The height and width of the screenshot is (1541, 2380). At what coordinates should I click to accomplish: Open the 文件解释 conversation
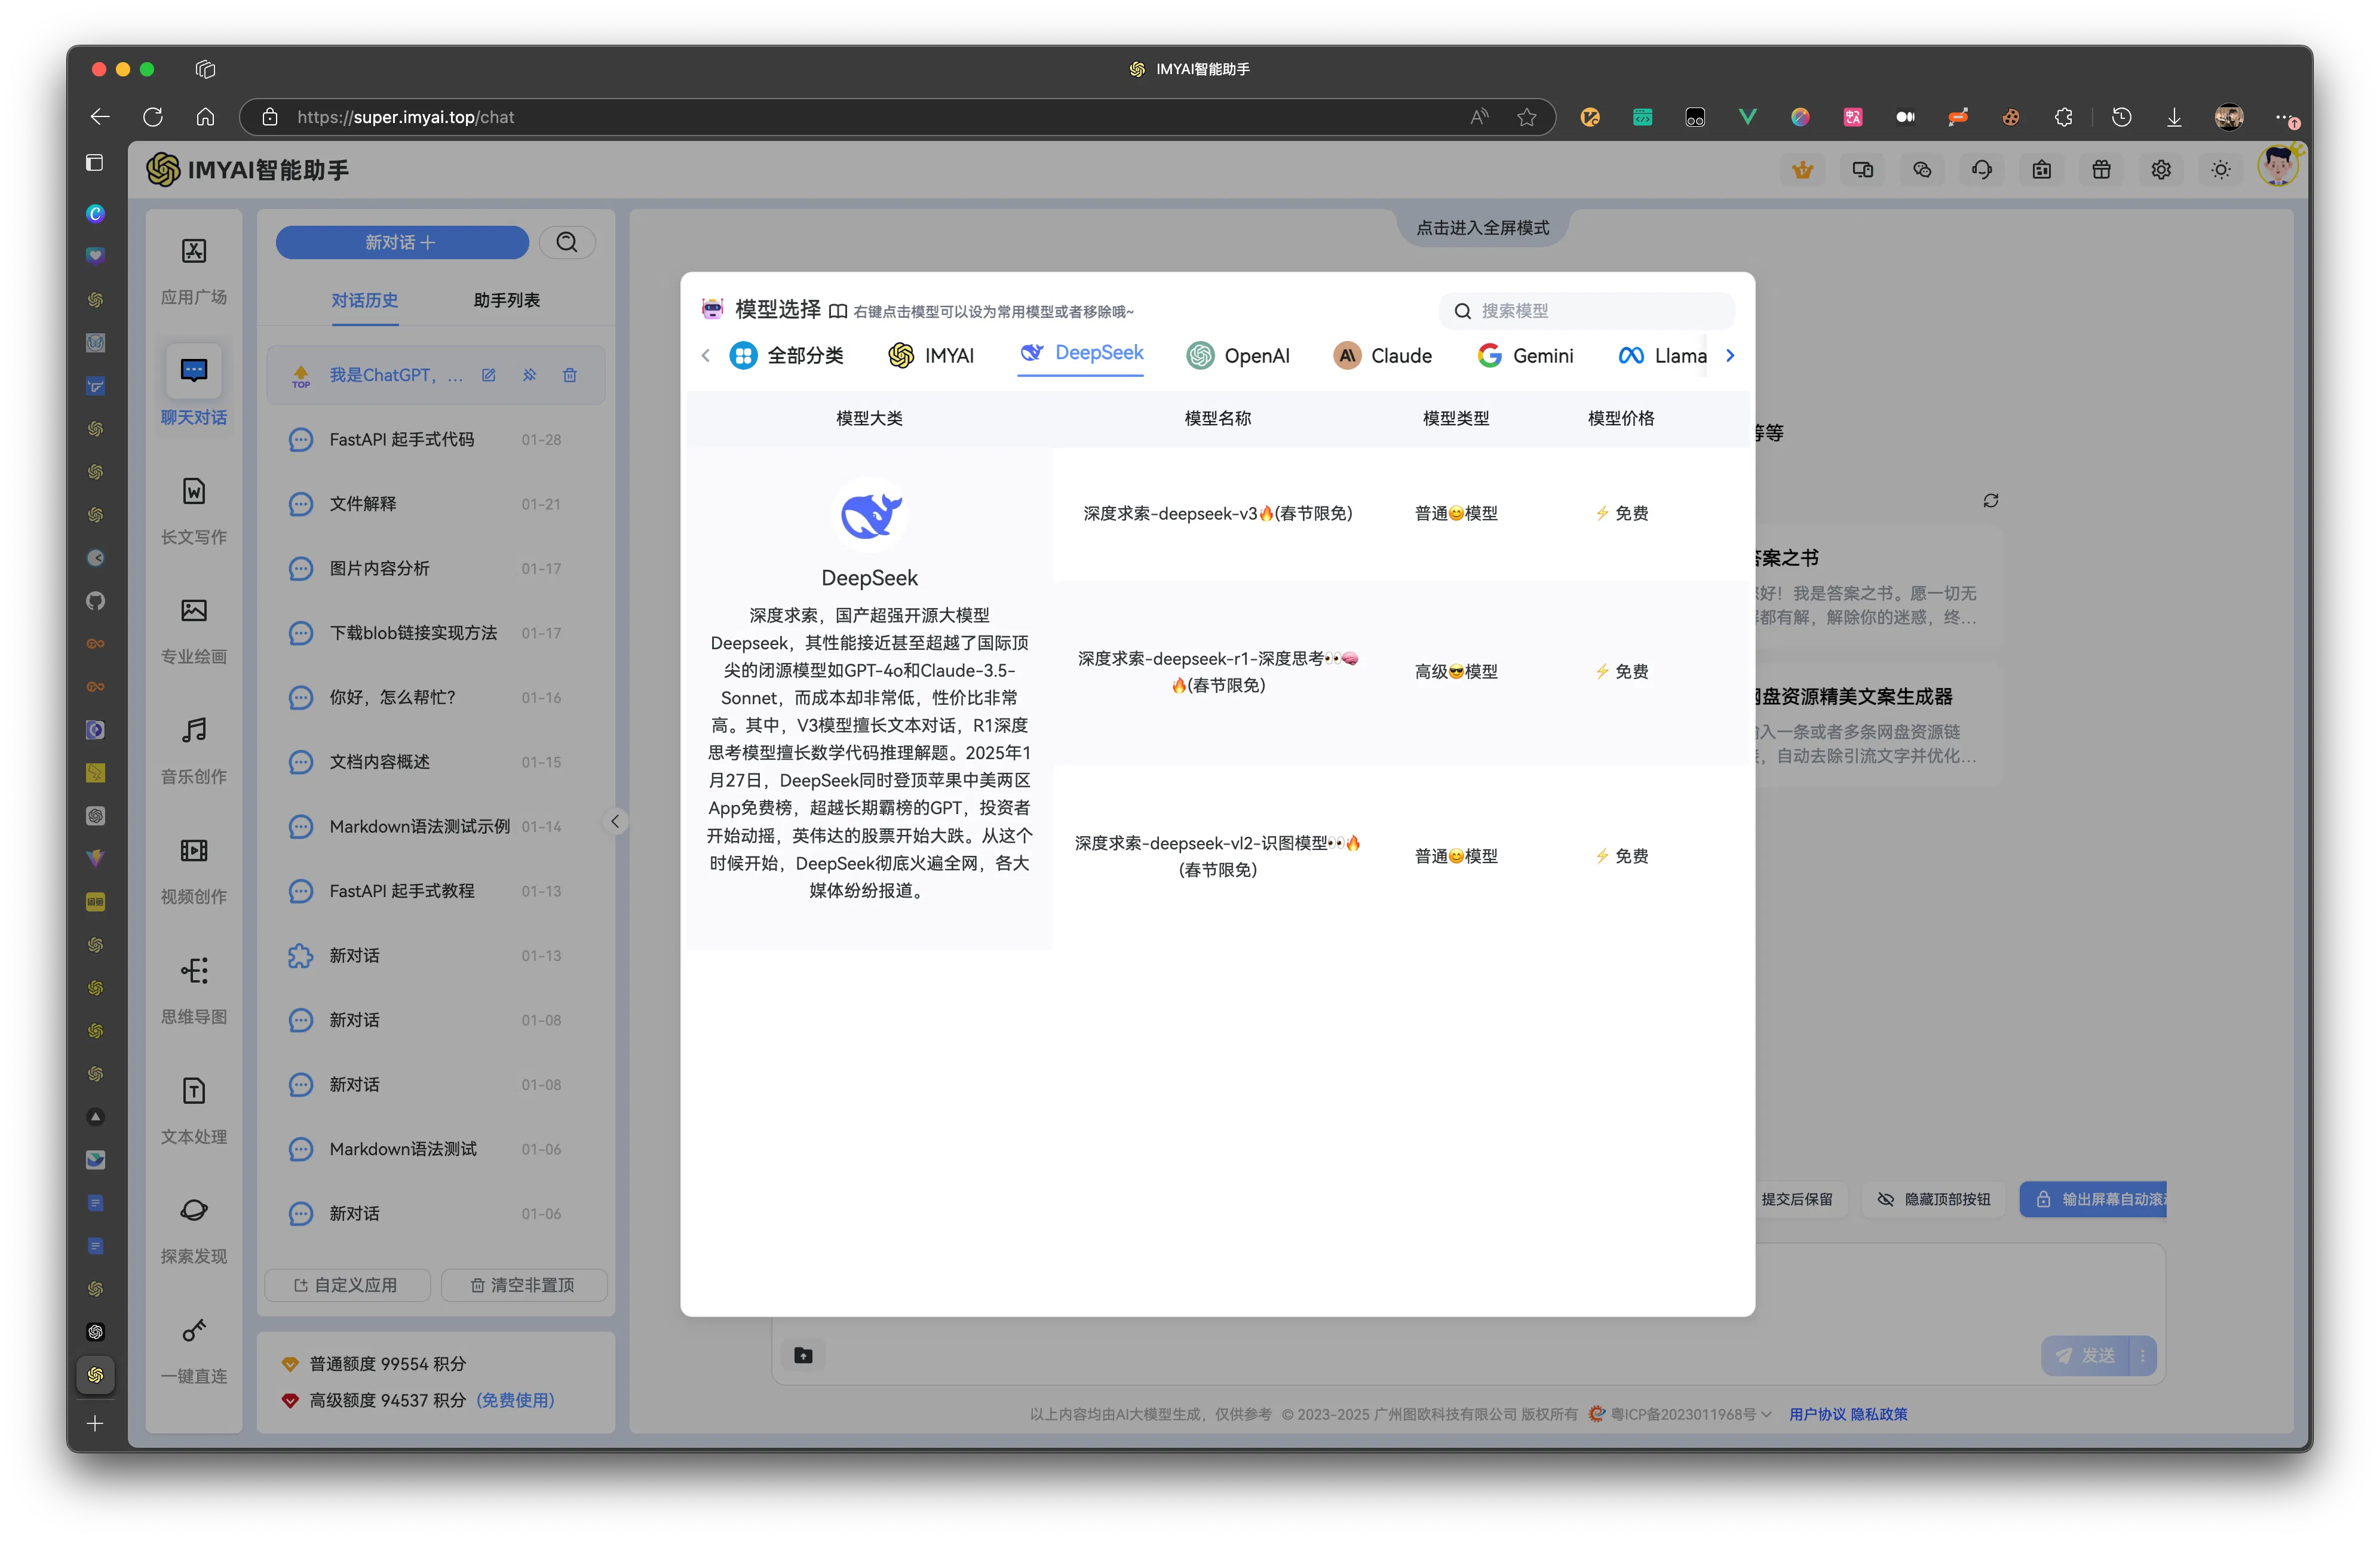pyautogui.click(x=435, y=504)
